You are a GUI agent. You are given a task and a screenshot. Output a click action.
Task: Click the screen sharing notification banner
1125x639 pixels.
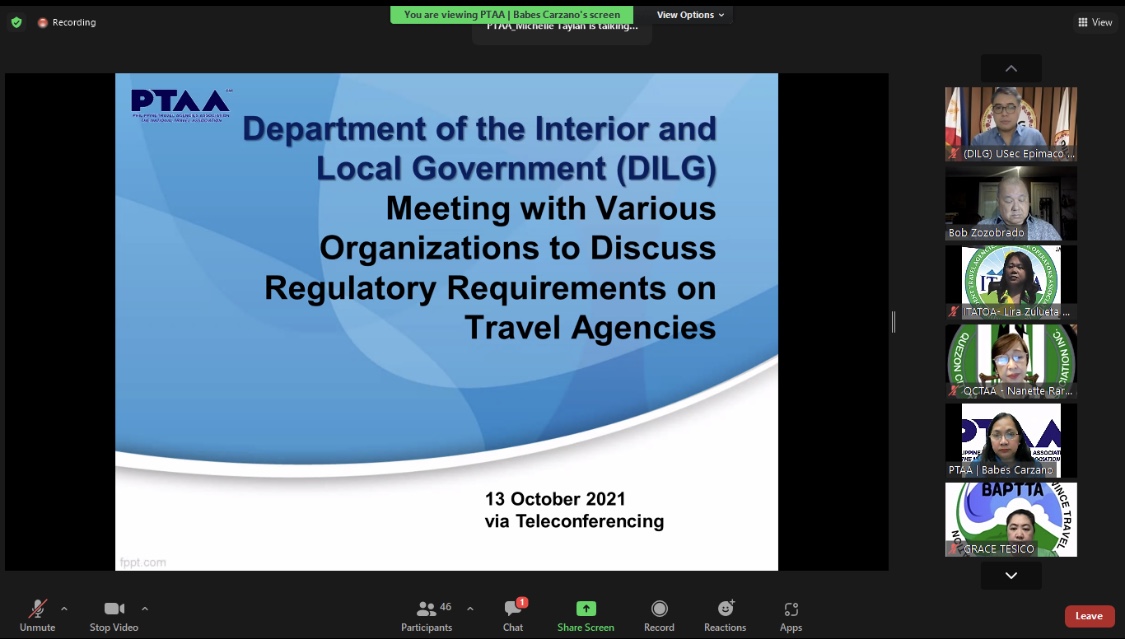pos(512,14)
